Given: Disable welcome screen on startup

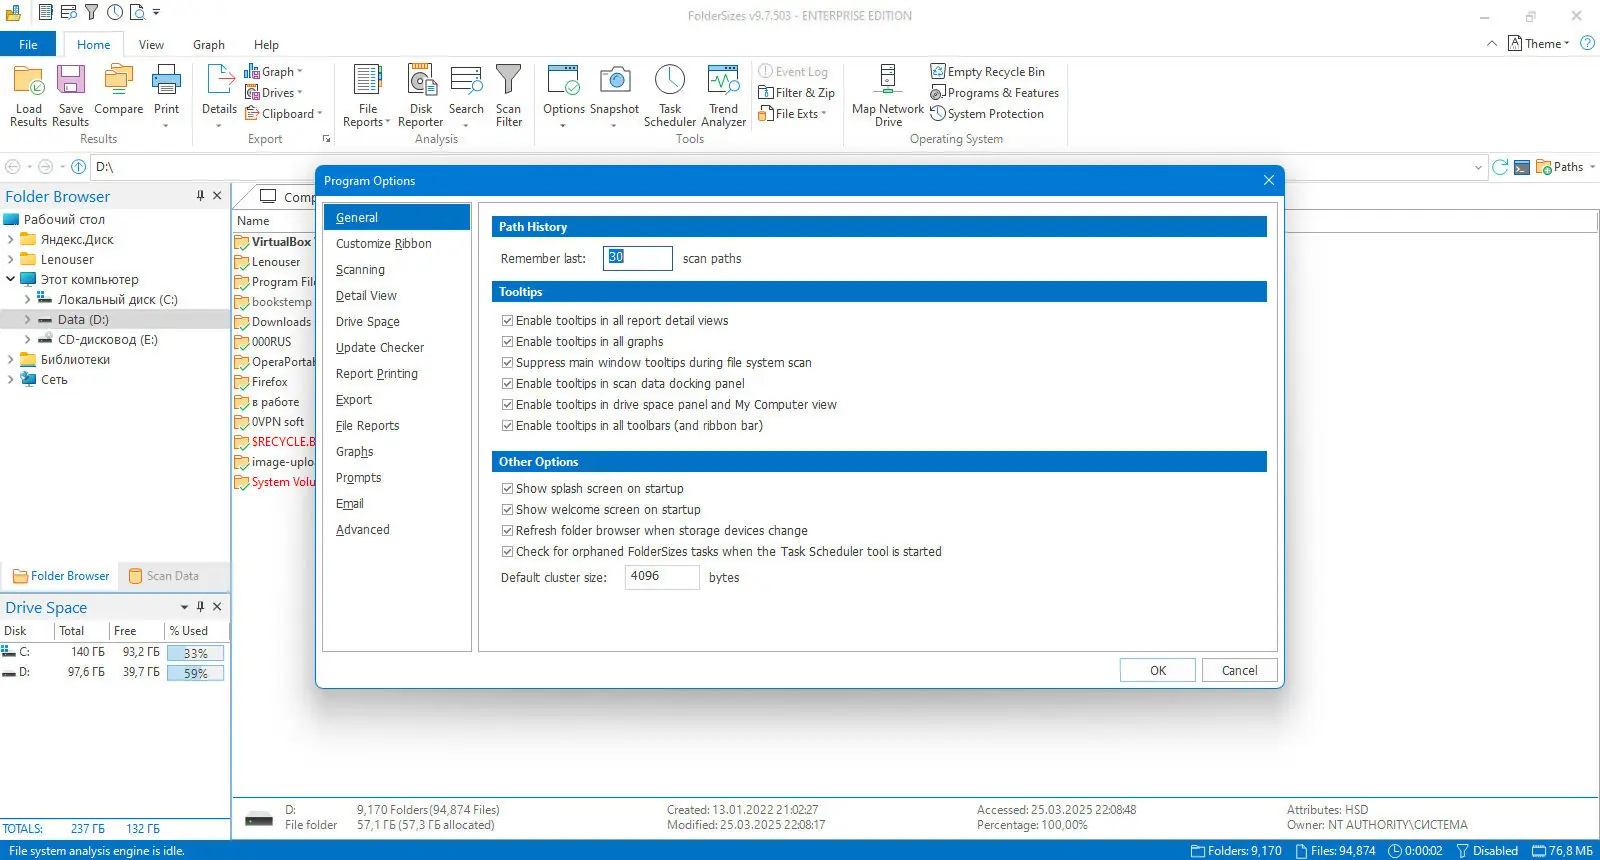Looking at the screenshot, I should (507, 510).
